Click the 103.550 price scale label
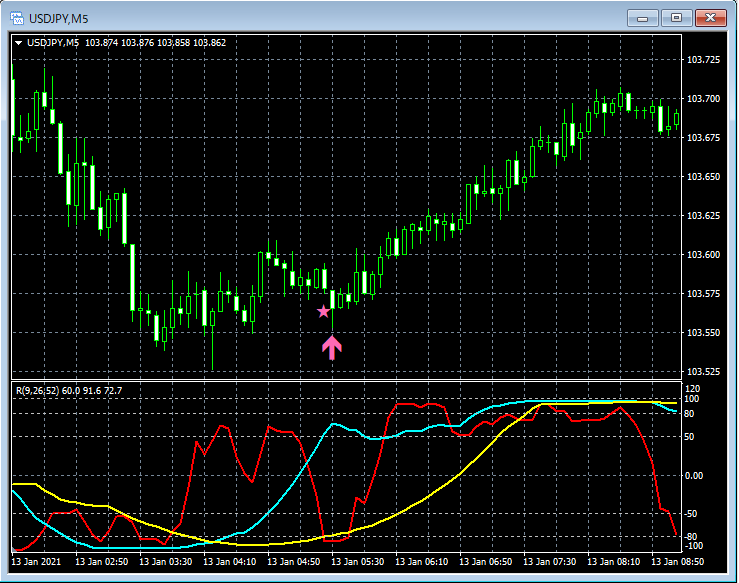Screen dimensions: 739x583 [704, 332]
